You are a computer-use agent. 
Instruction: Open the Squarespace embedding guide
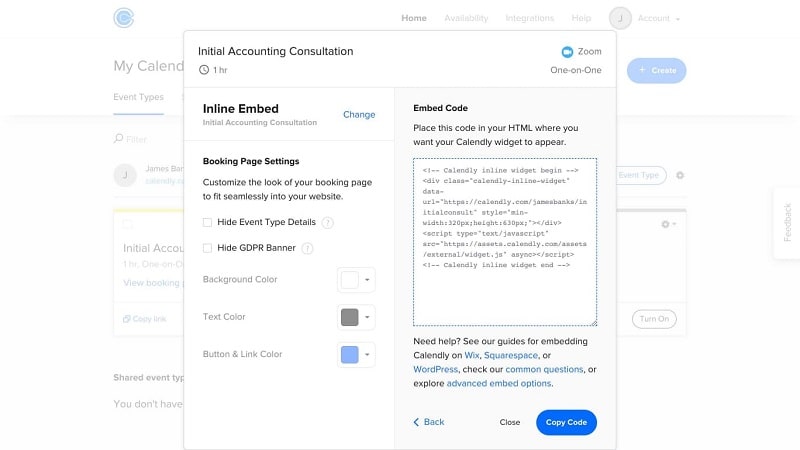511,355
